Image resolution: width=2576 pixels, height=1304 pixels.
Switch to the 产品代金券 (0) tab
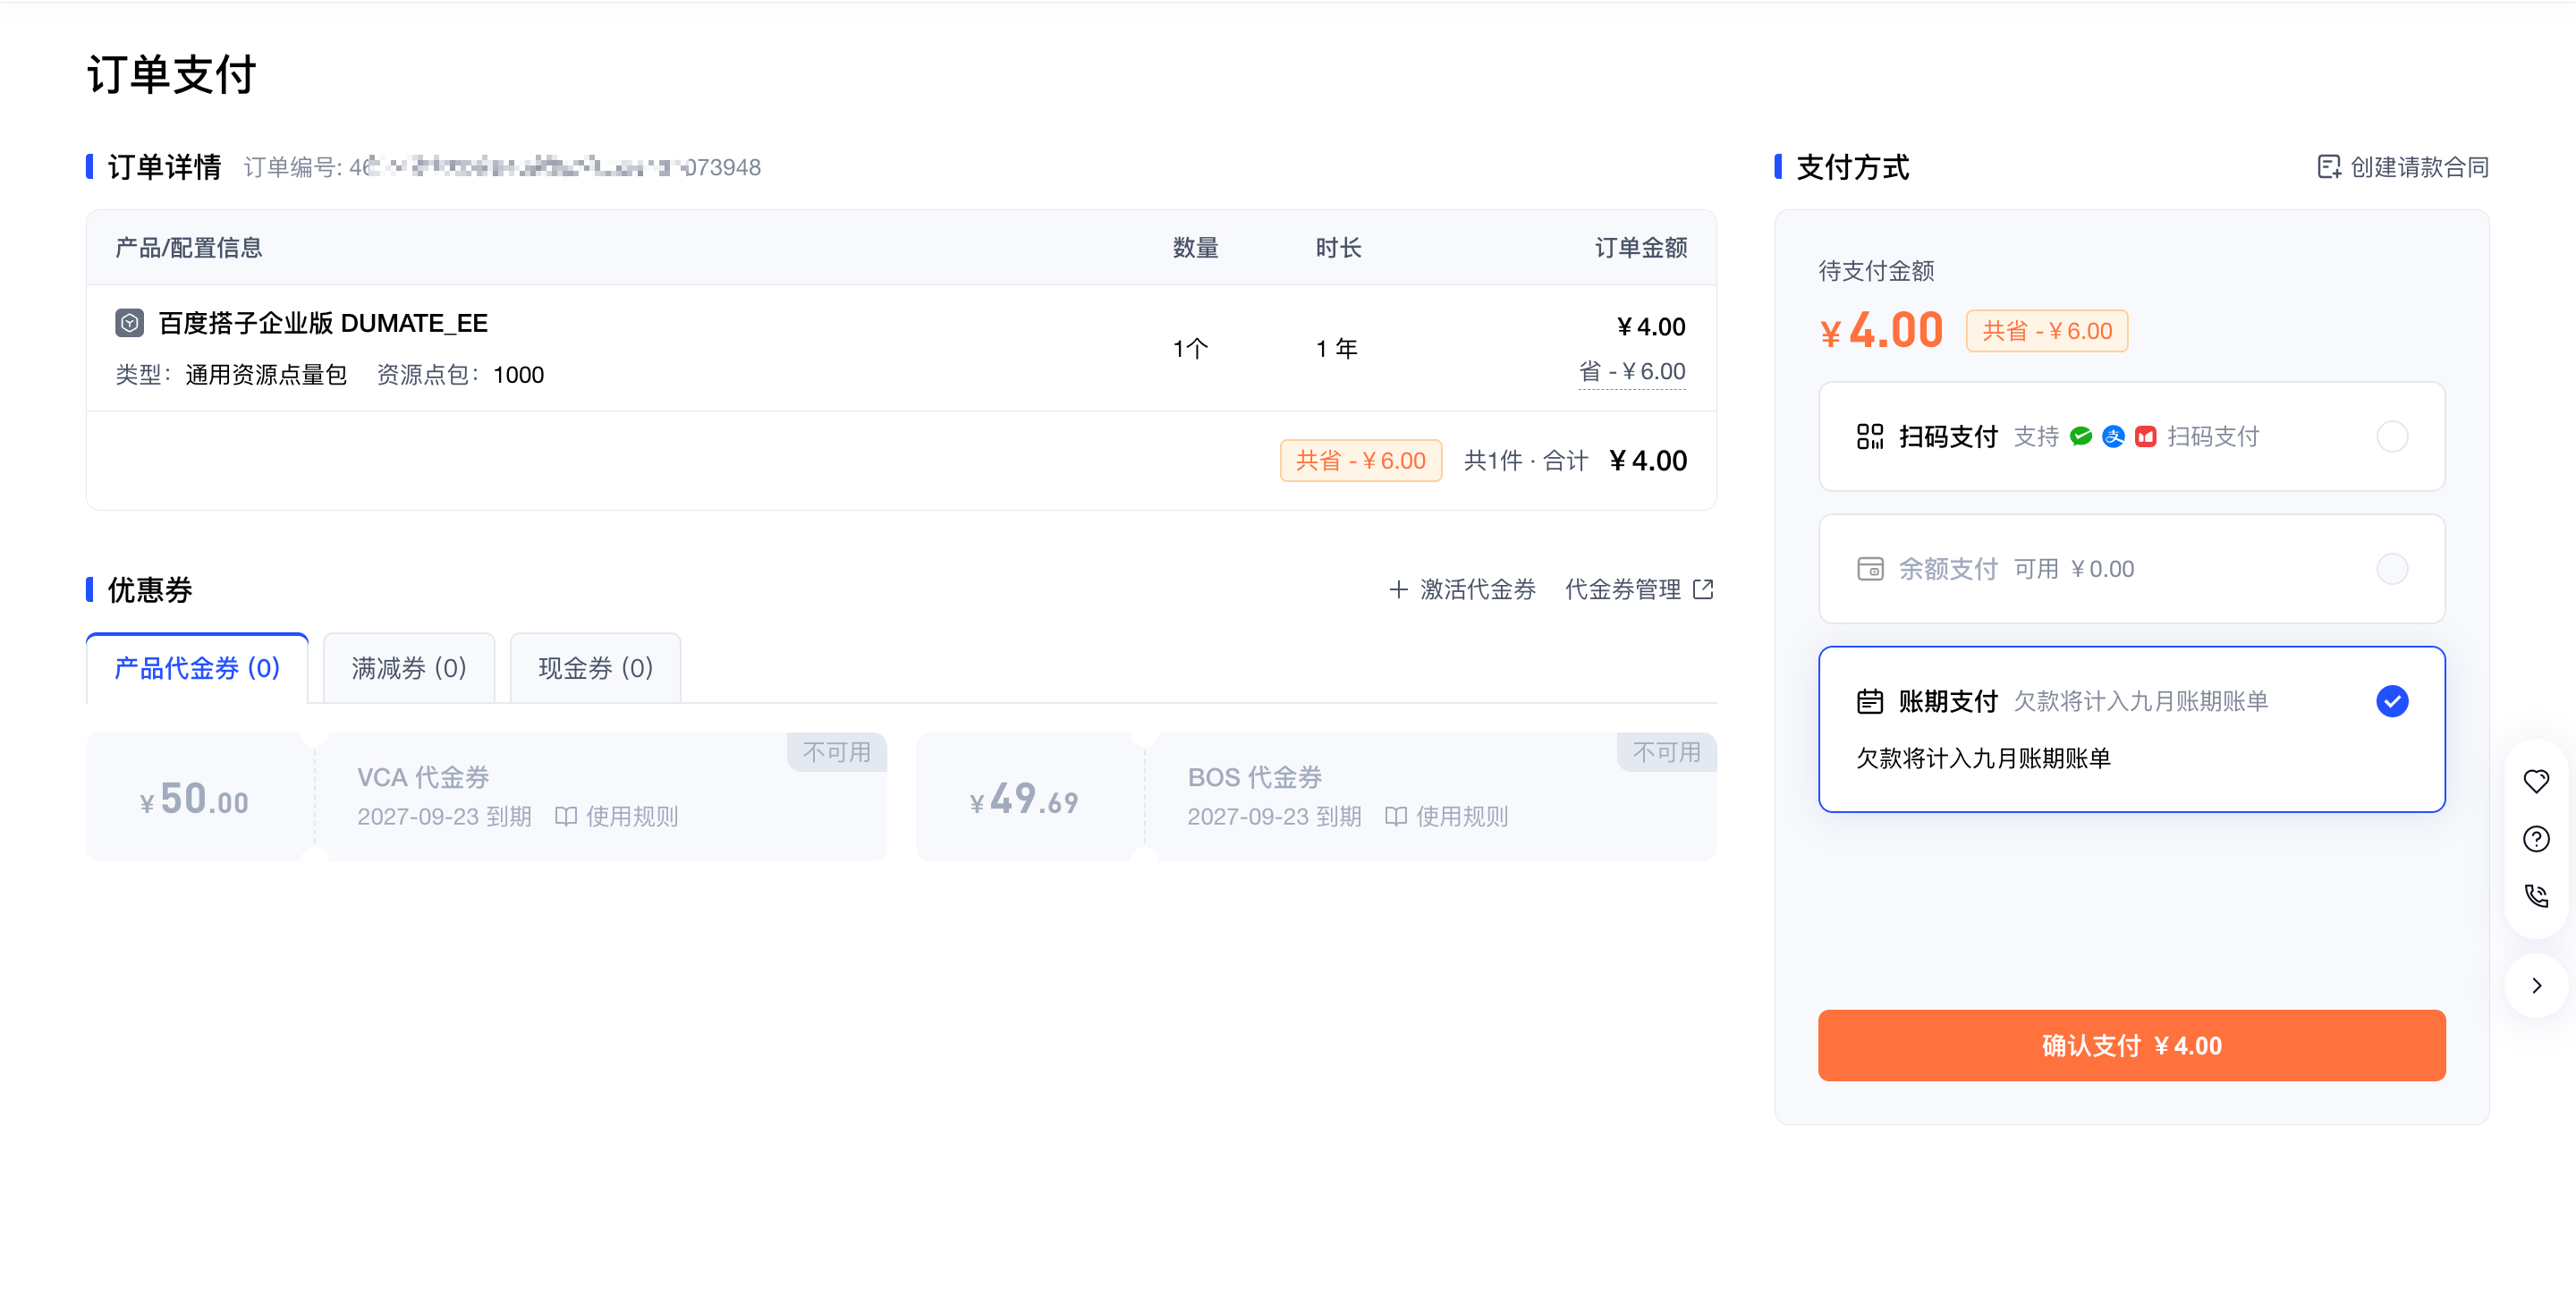point(197,668)
